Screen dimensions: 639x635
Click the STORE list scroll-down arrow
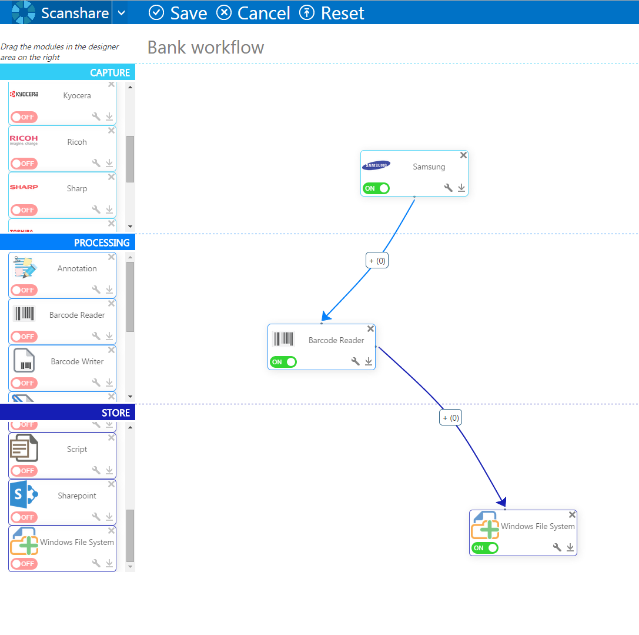[130, 567]
